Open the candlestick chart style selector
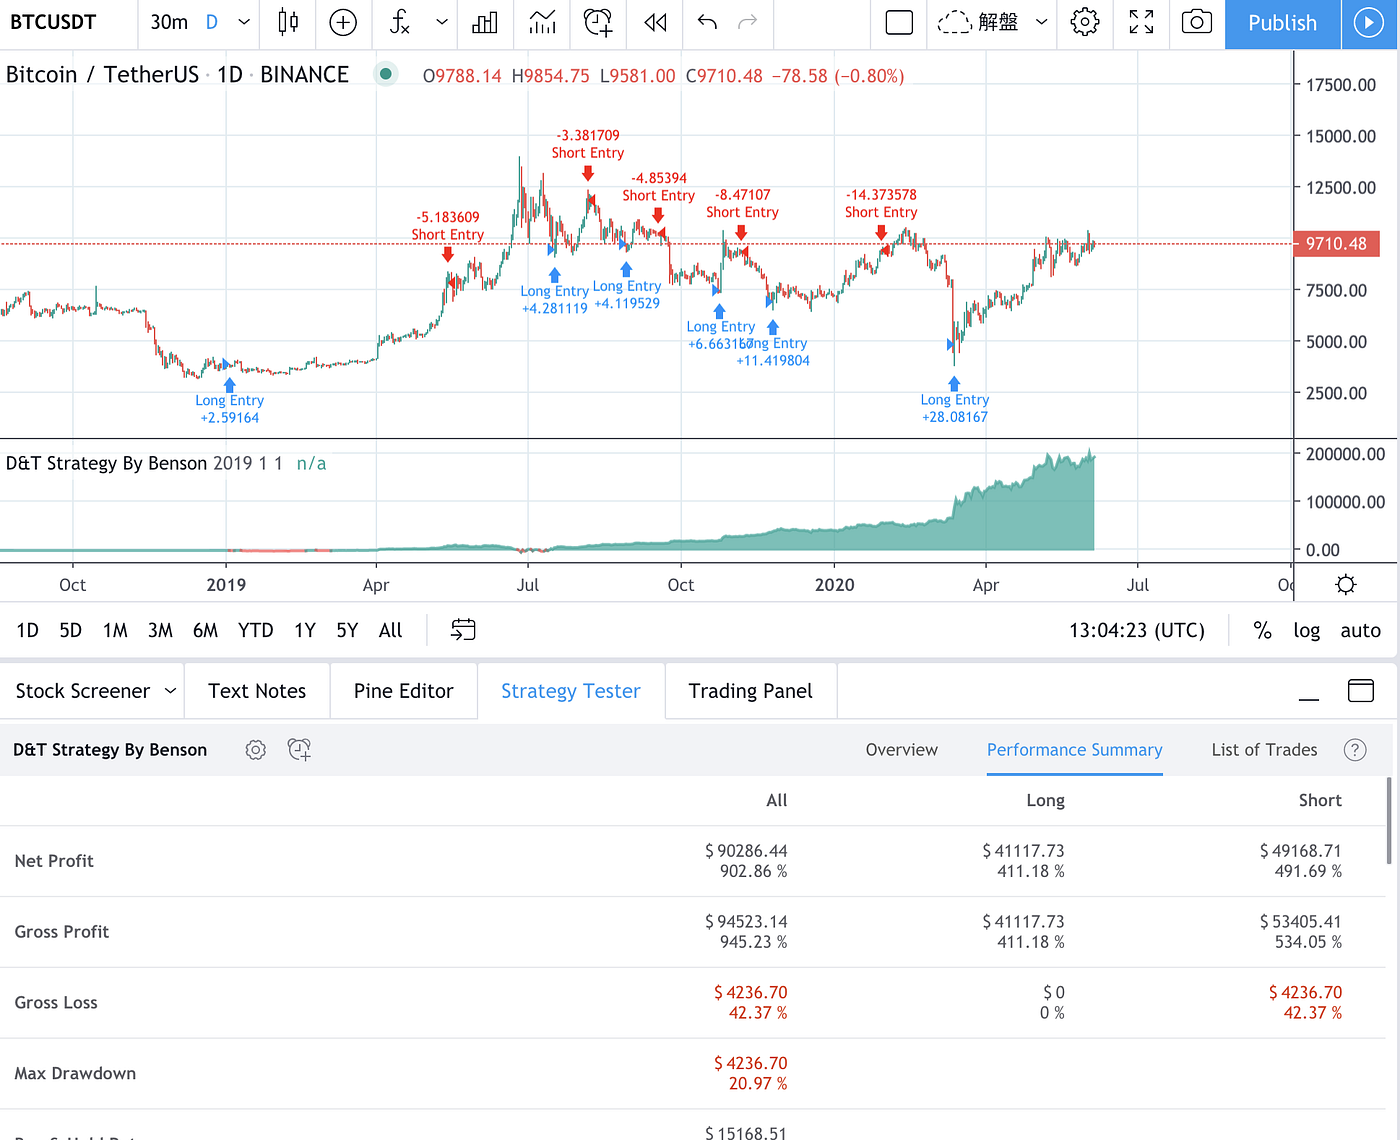This screenshot has height=1140, width=1400. (x=288, y=22)
